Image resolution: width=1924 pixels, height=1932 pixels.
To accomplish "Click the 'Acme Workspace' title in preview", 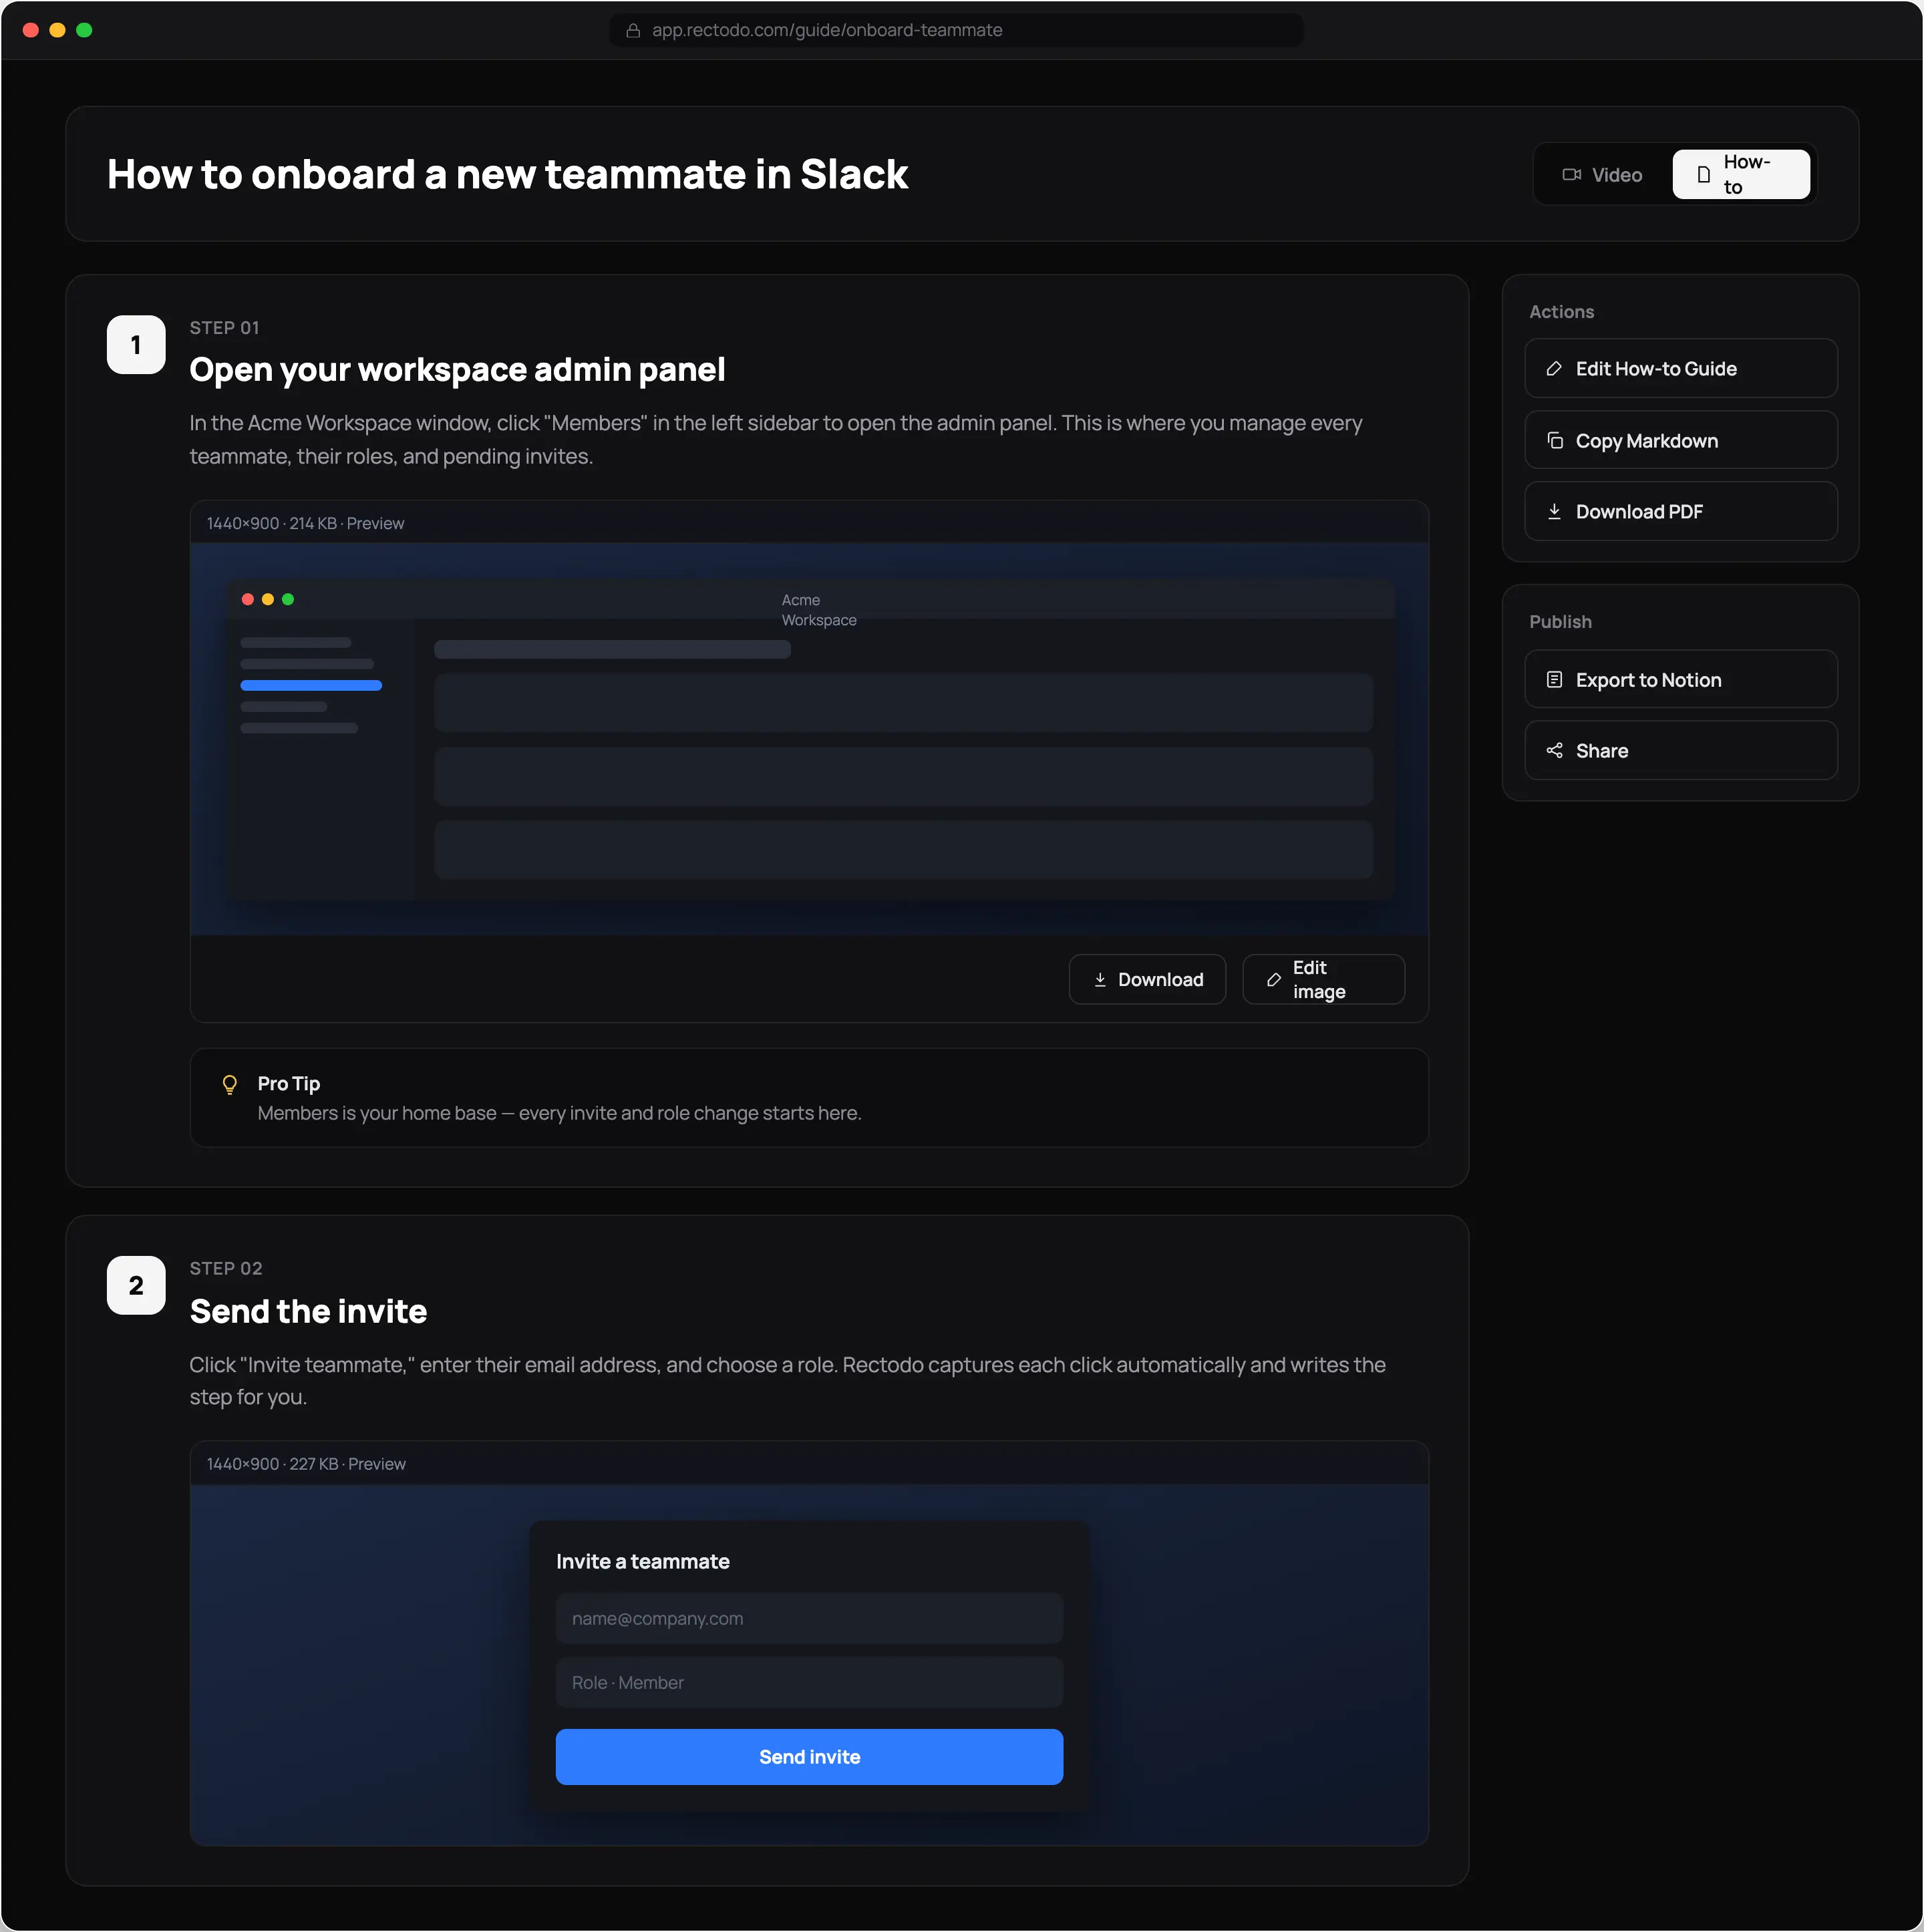I will coord(819,610).
